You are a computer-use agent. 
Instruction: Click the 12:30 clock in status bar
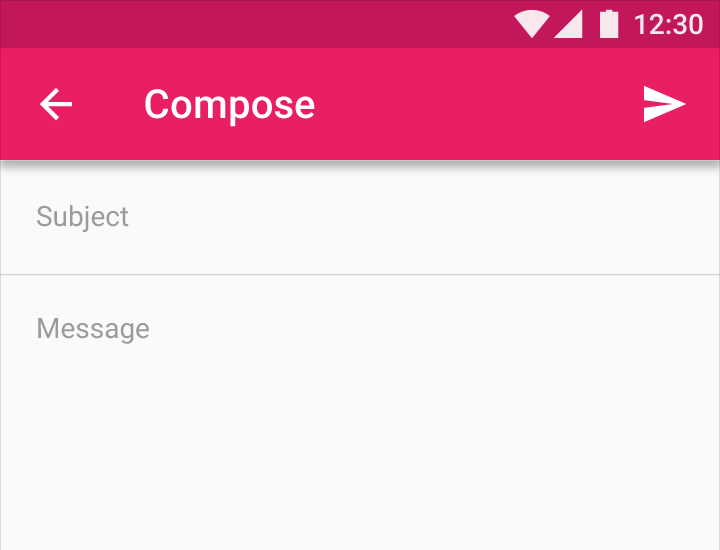point(668,24)
